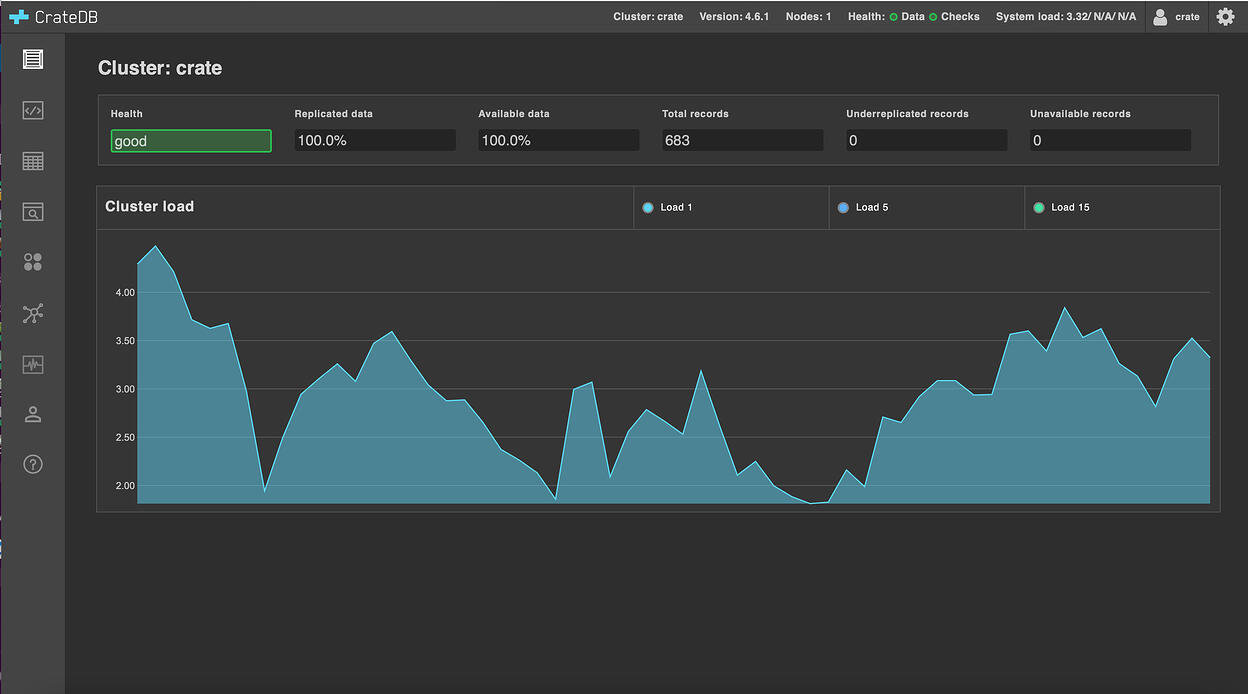Open the Monitoring icon
The height and width of the screenshot is (694, 1248).
pyautogui.click(x=33, y=364)
